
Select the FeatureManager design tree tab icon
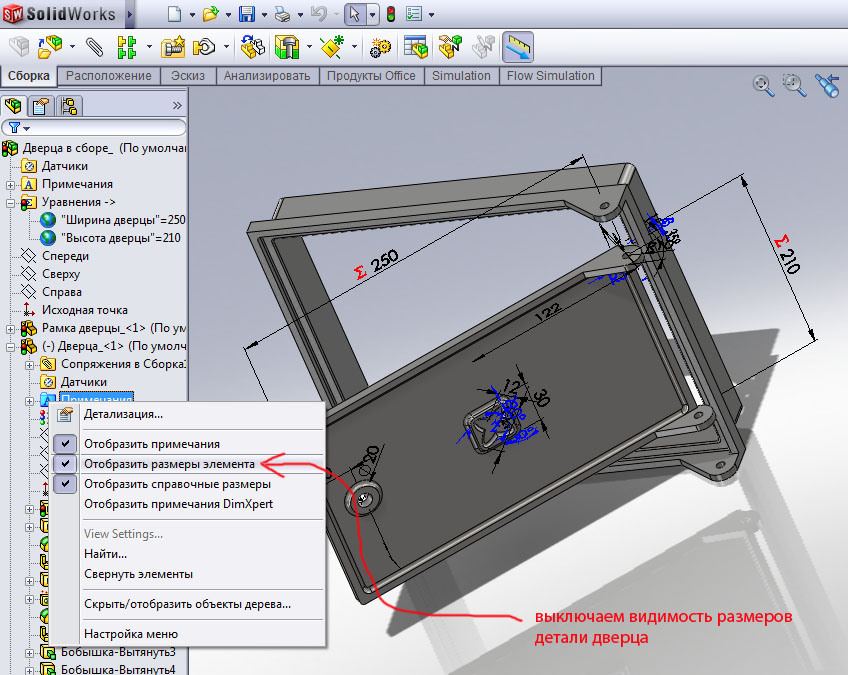coord(15,106)
